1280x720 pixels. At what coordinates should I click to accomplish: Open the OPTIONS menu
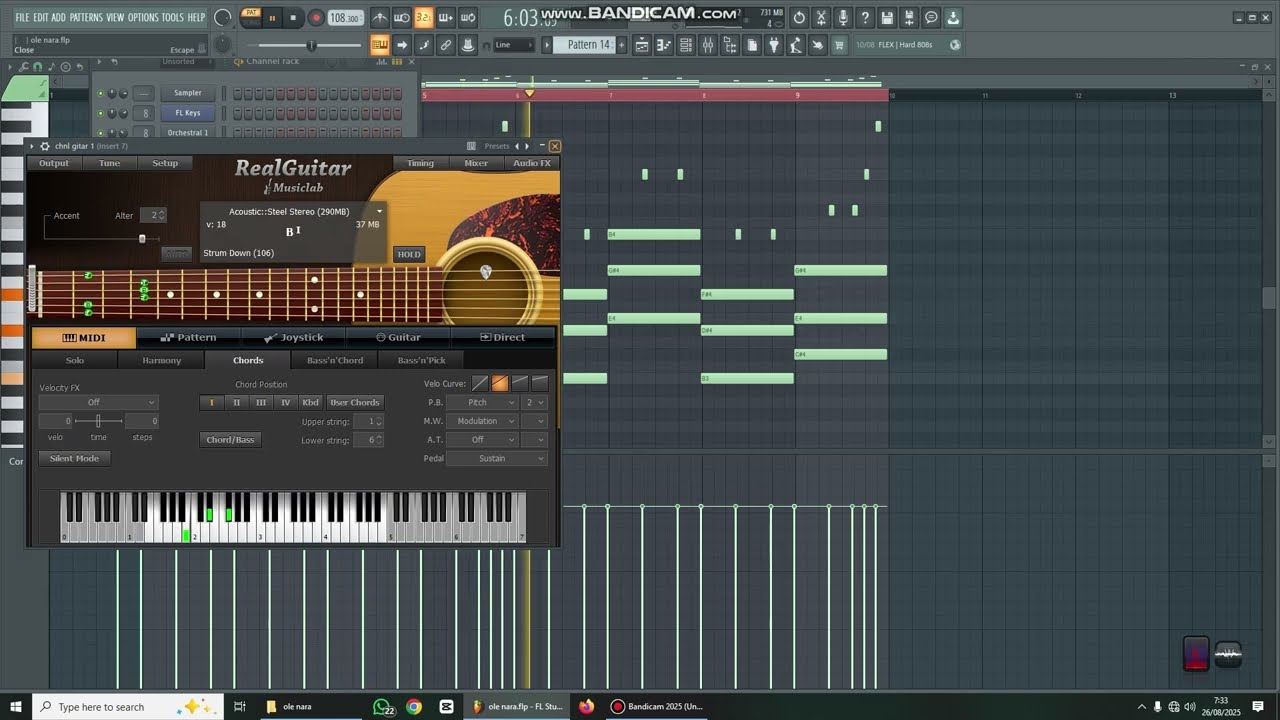tap(143, 17)
